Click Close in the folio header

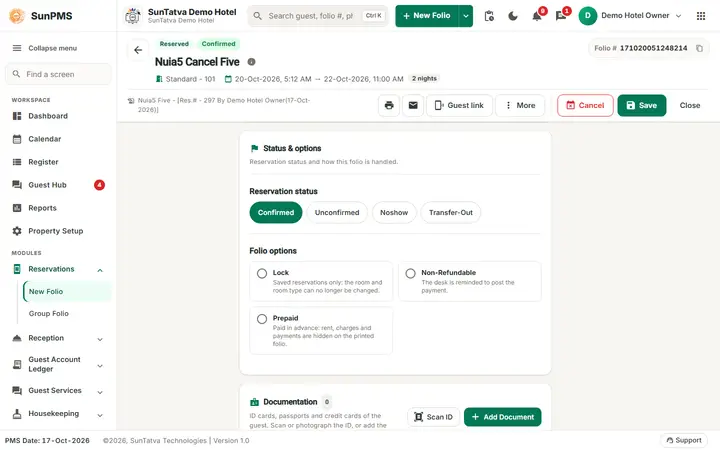coord(690,105)
